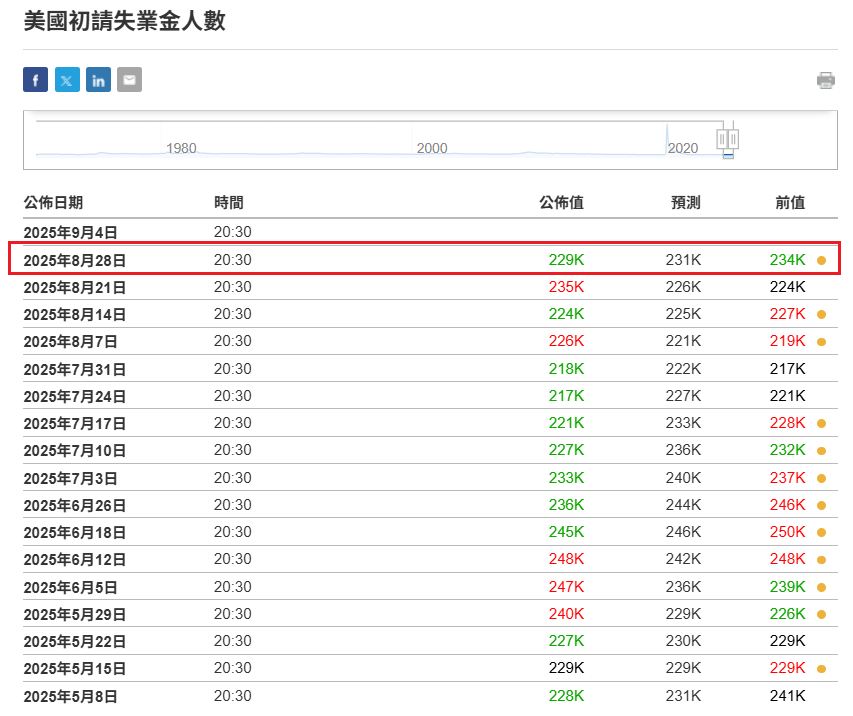The image size is (853, 716).
Task: Share via the X (Twitter) icon
Action: click(x=67, y=80)
